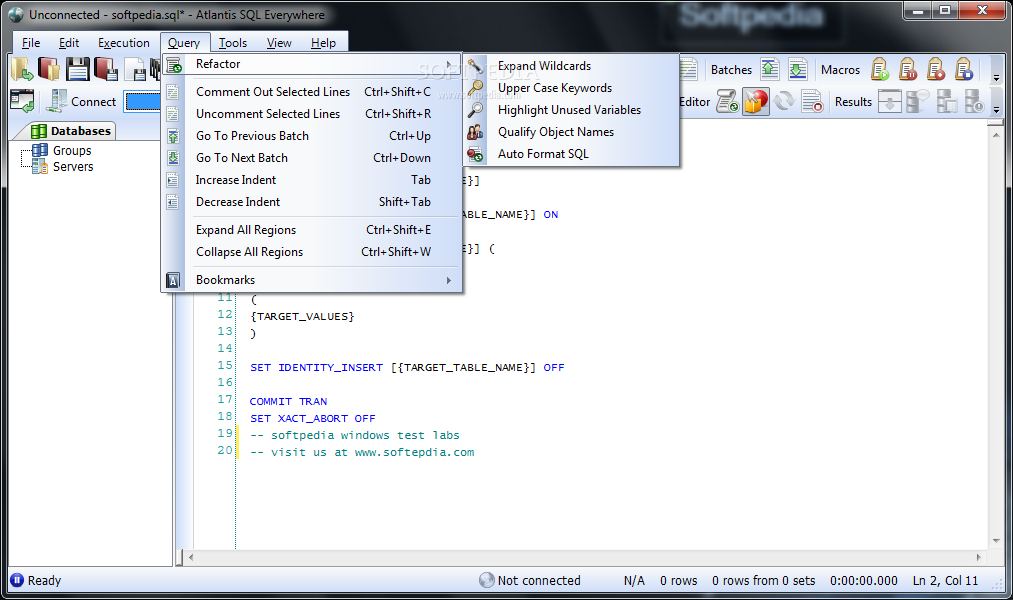Click the Batches previous batch up-arrow icon
Screen dimensions: 1013x600
pos(769,69)
